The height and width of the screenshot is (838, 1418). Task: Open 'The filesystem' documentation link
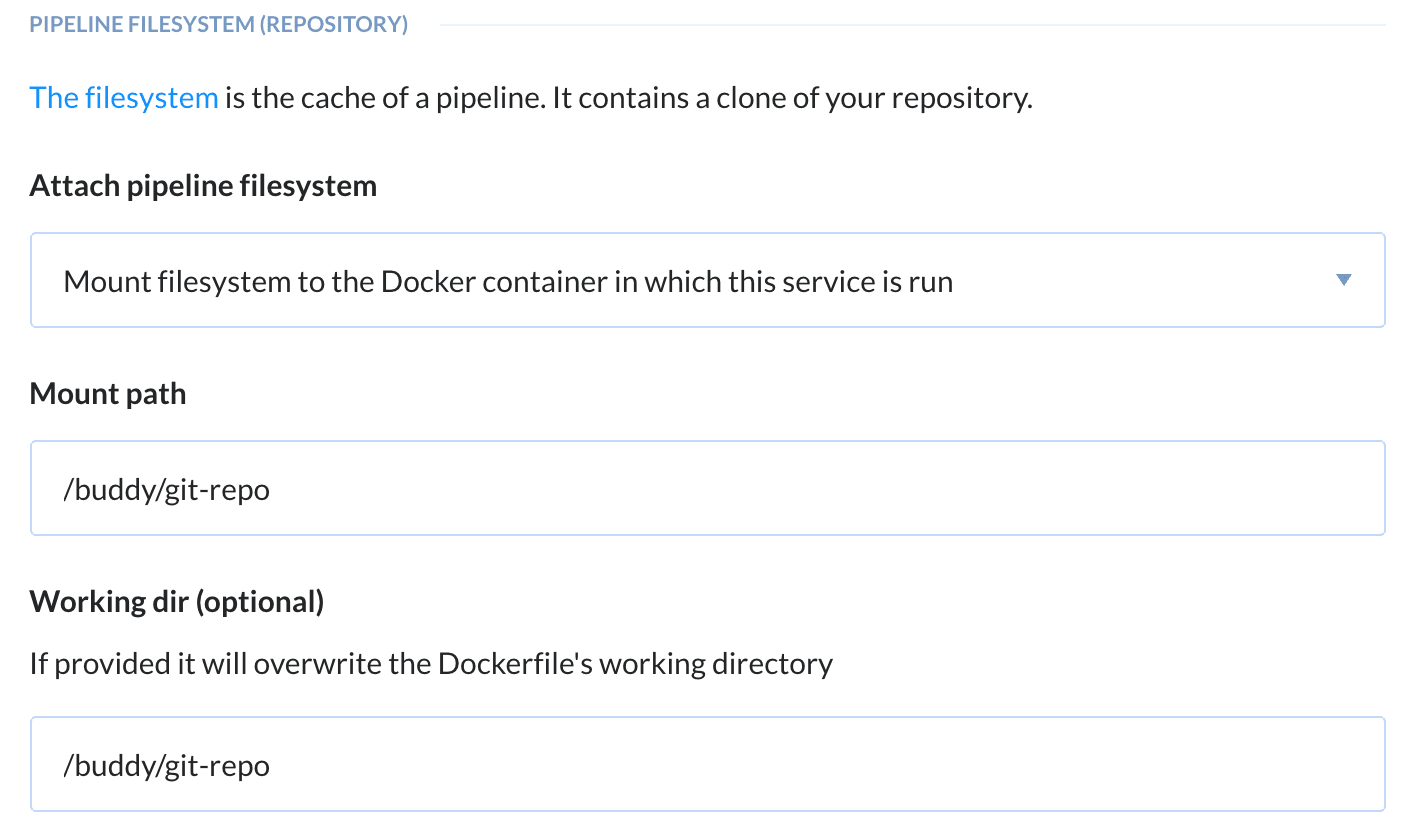[124, 98]
